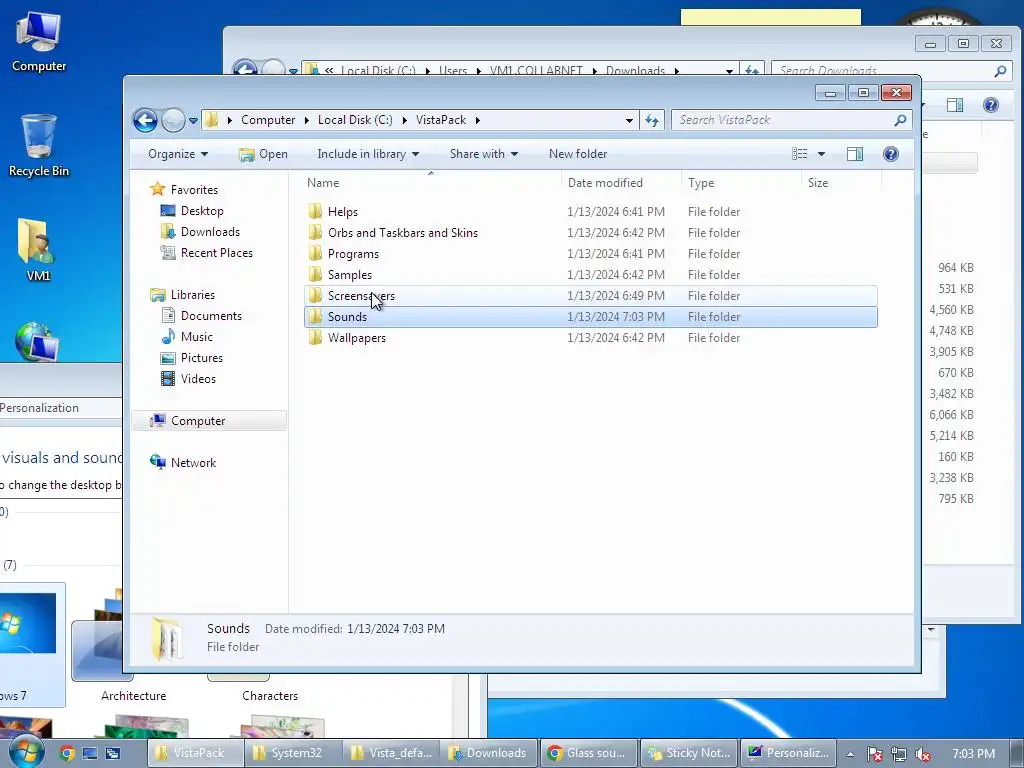Viewport: 1024px width, 768px height.
Task: Sort by the Name column header
Action: click(x=431, y=183)
